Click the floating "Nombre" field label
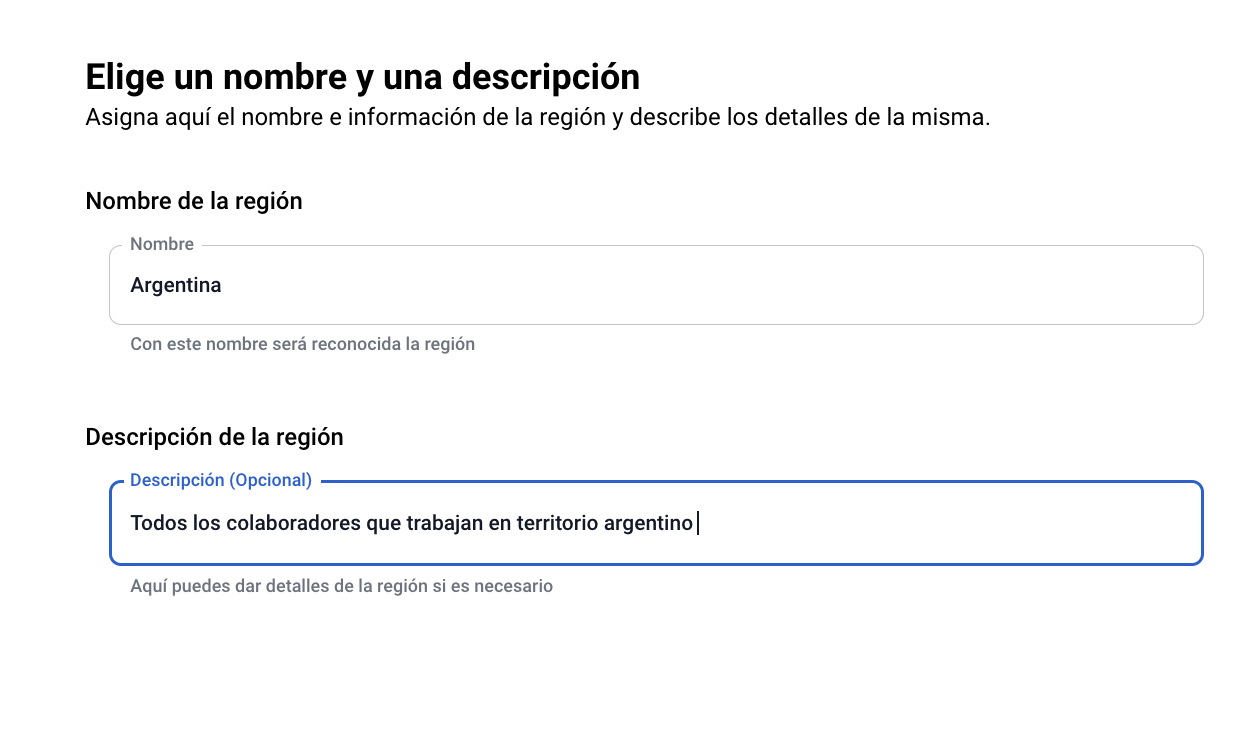The image size is (1252, 748). pos(162,244)
